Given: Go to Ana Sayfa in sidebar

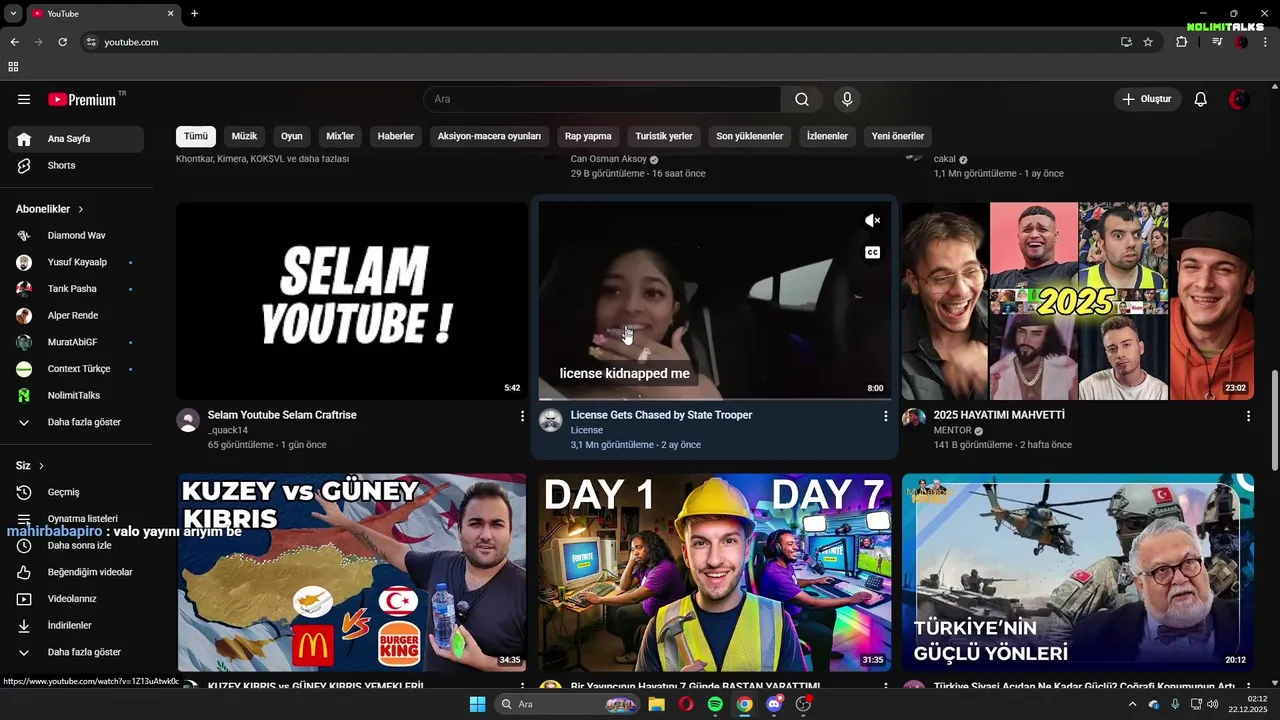Looking at the screenshot, I should click(x=76, y=139).
